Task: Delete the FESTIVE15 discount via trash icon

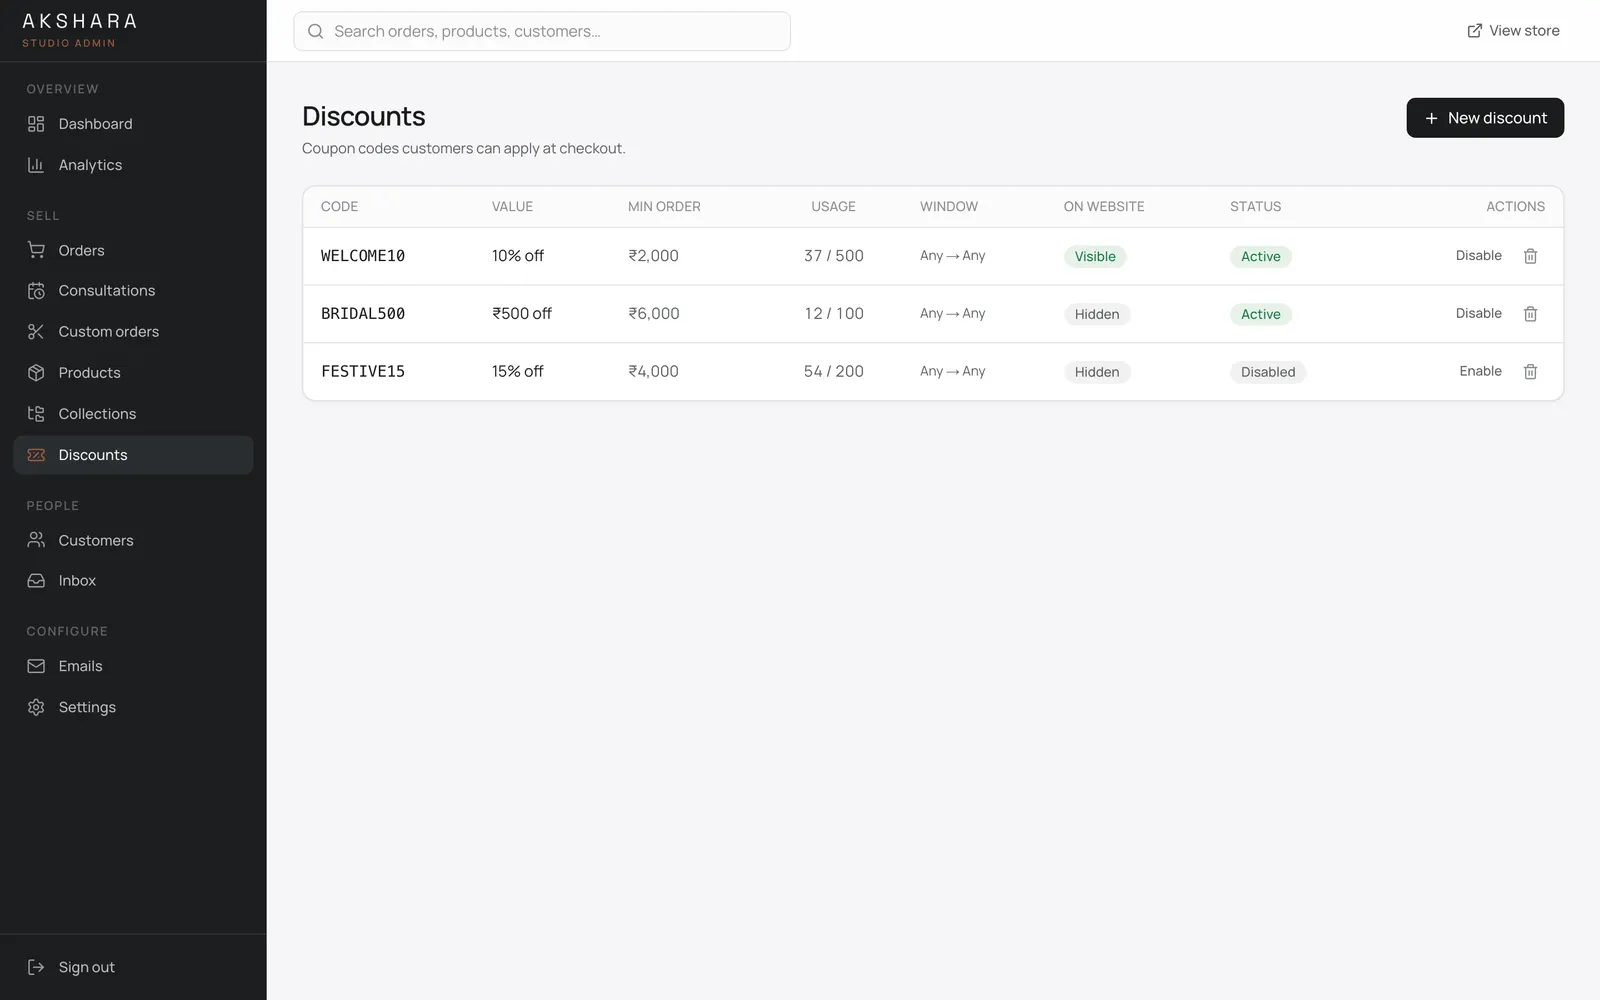Action: 1530,372
